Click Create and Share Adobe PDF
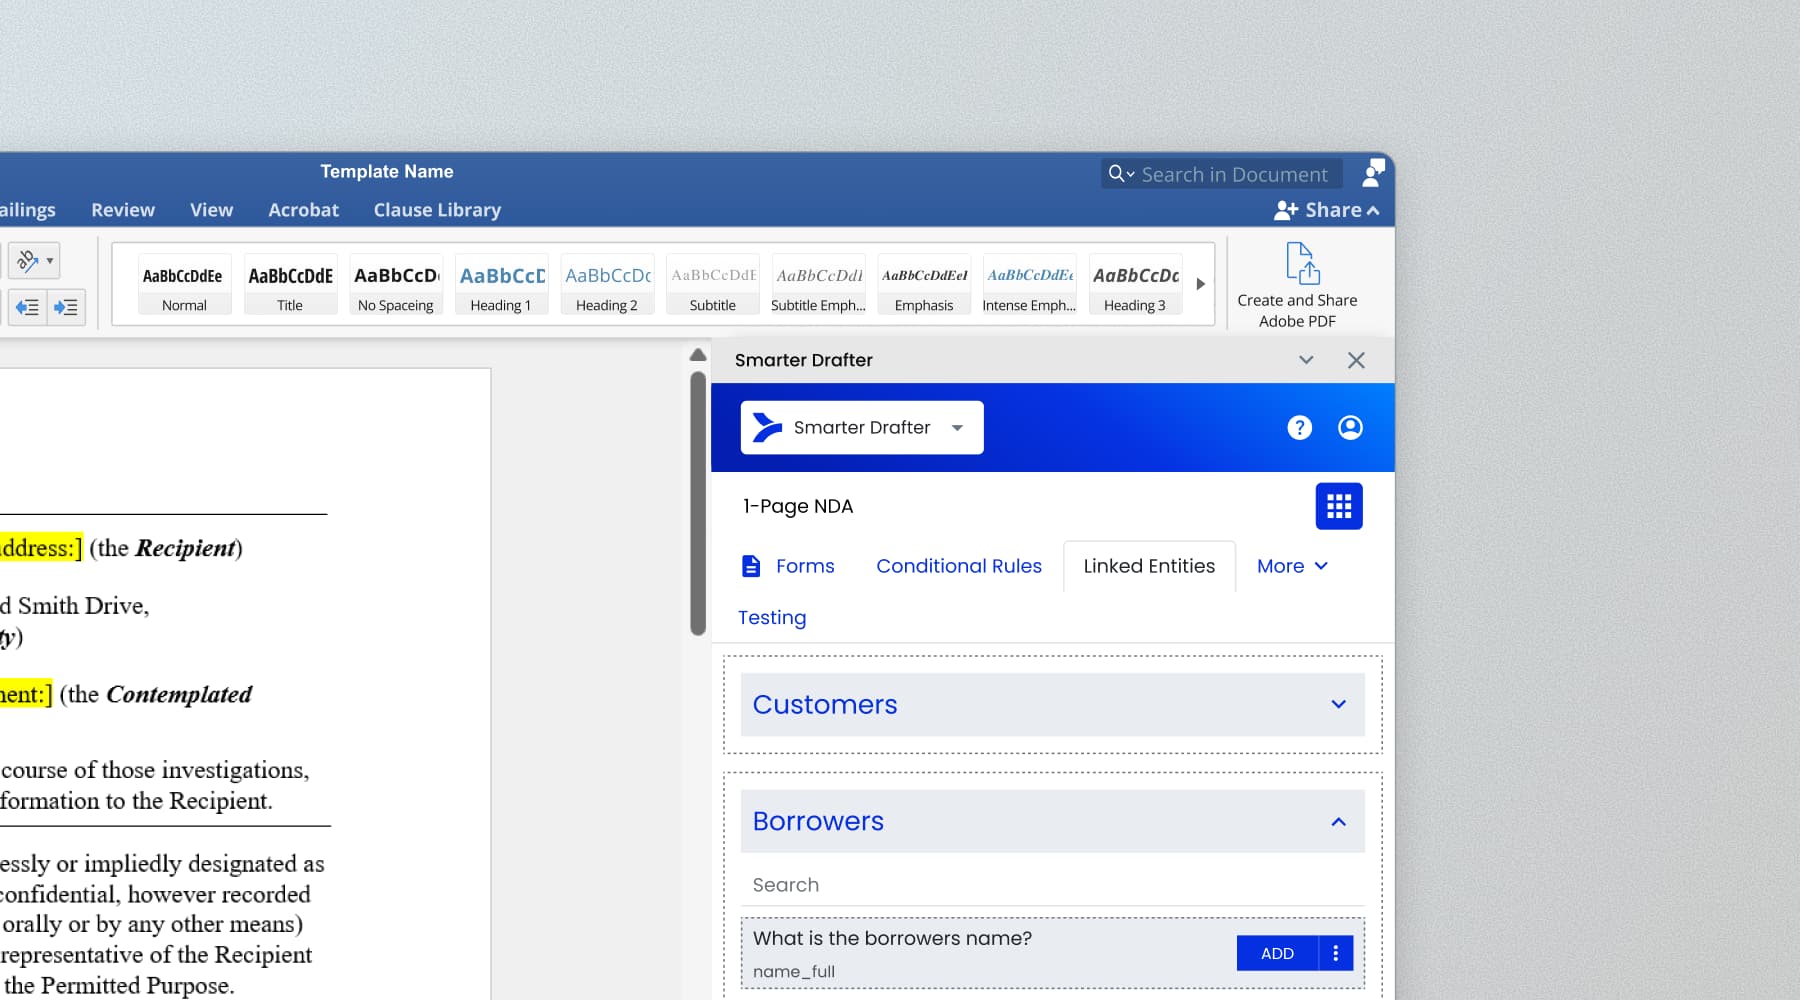This screenshot has height=1000, width=1800. click(x=1297, y=285)
